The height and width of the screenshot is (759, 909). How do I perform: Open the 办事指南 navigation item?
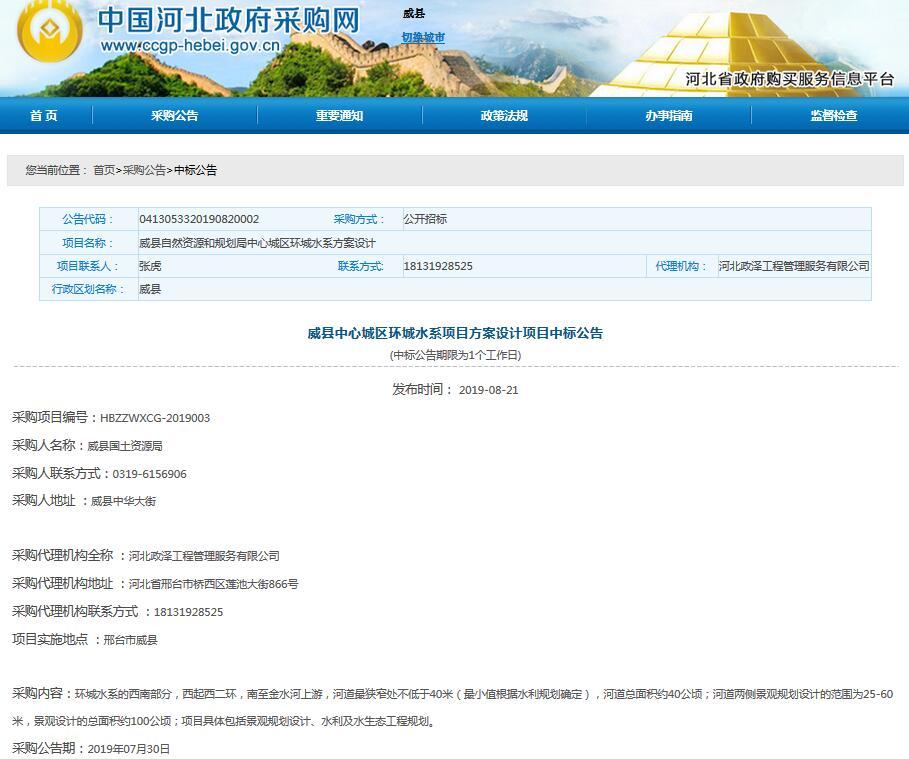(668, 116)
